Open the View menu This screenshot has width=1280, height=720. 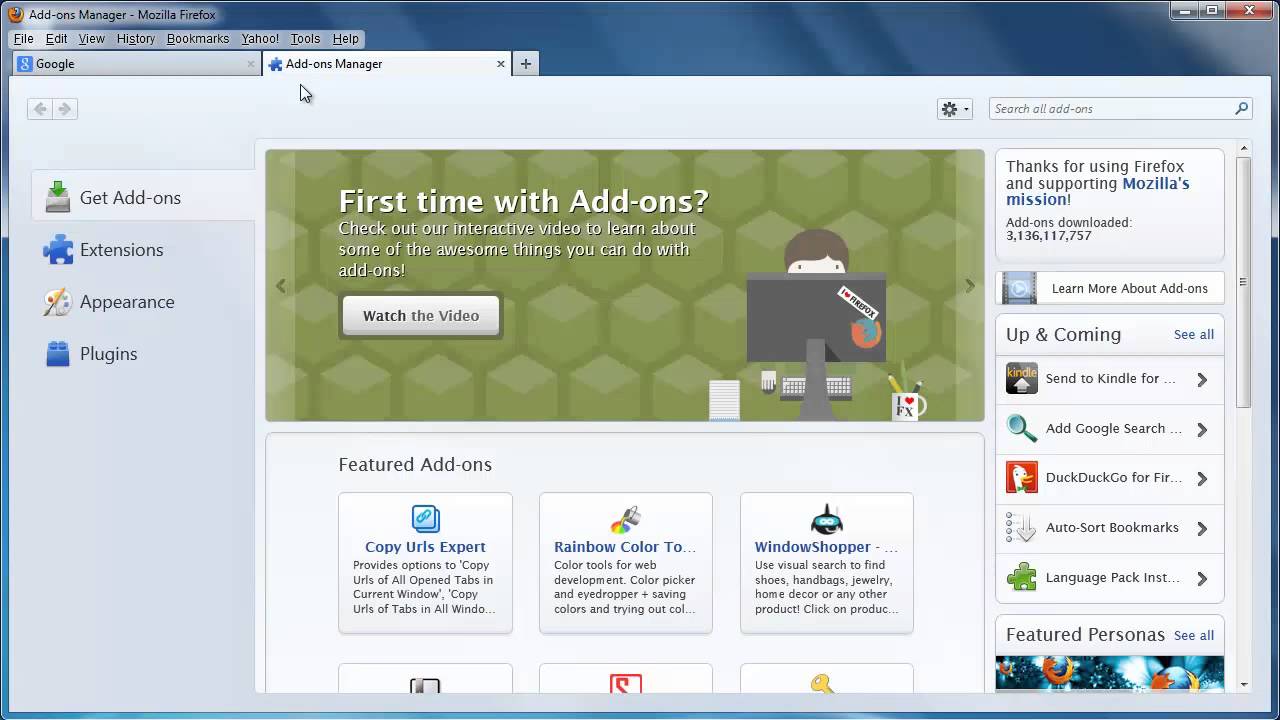tap(92, 39)
